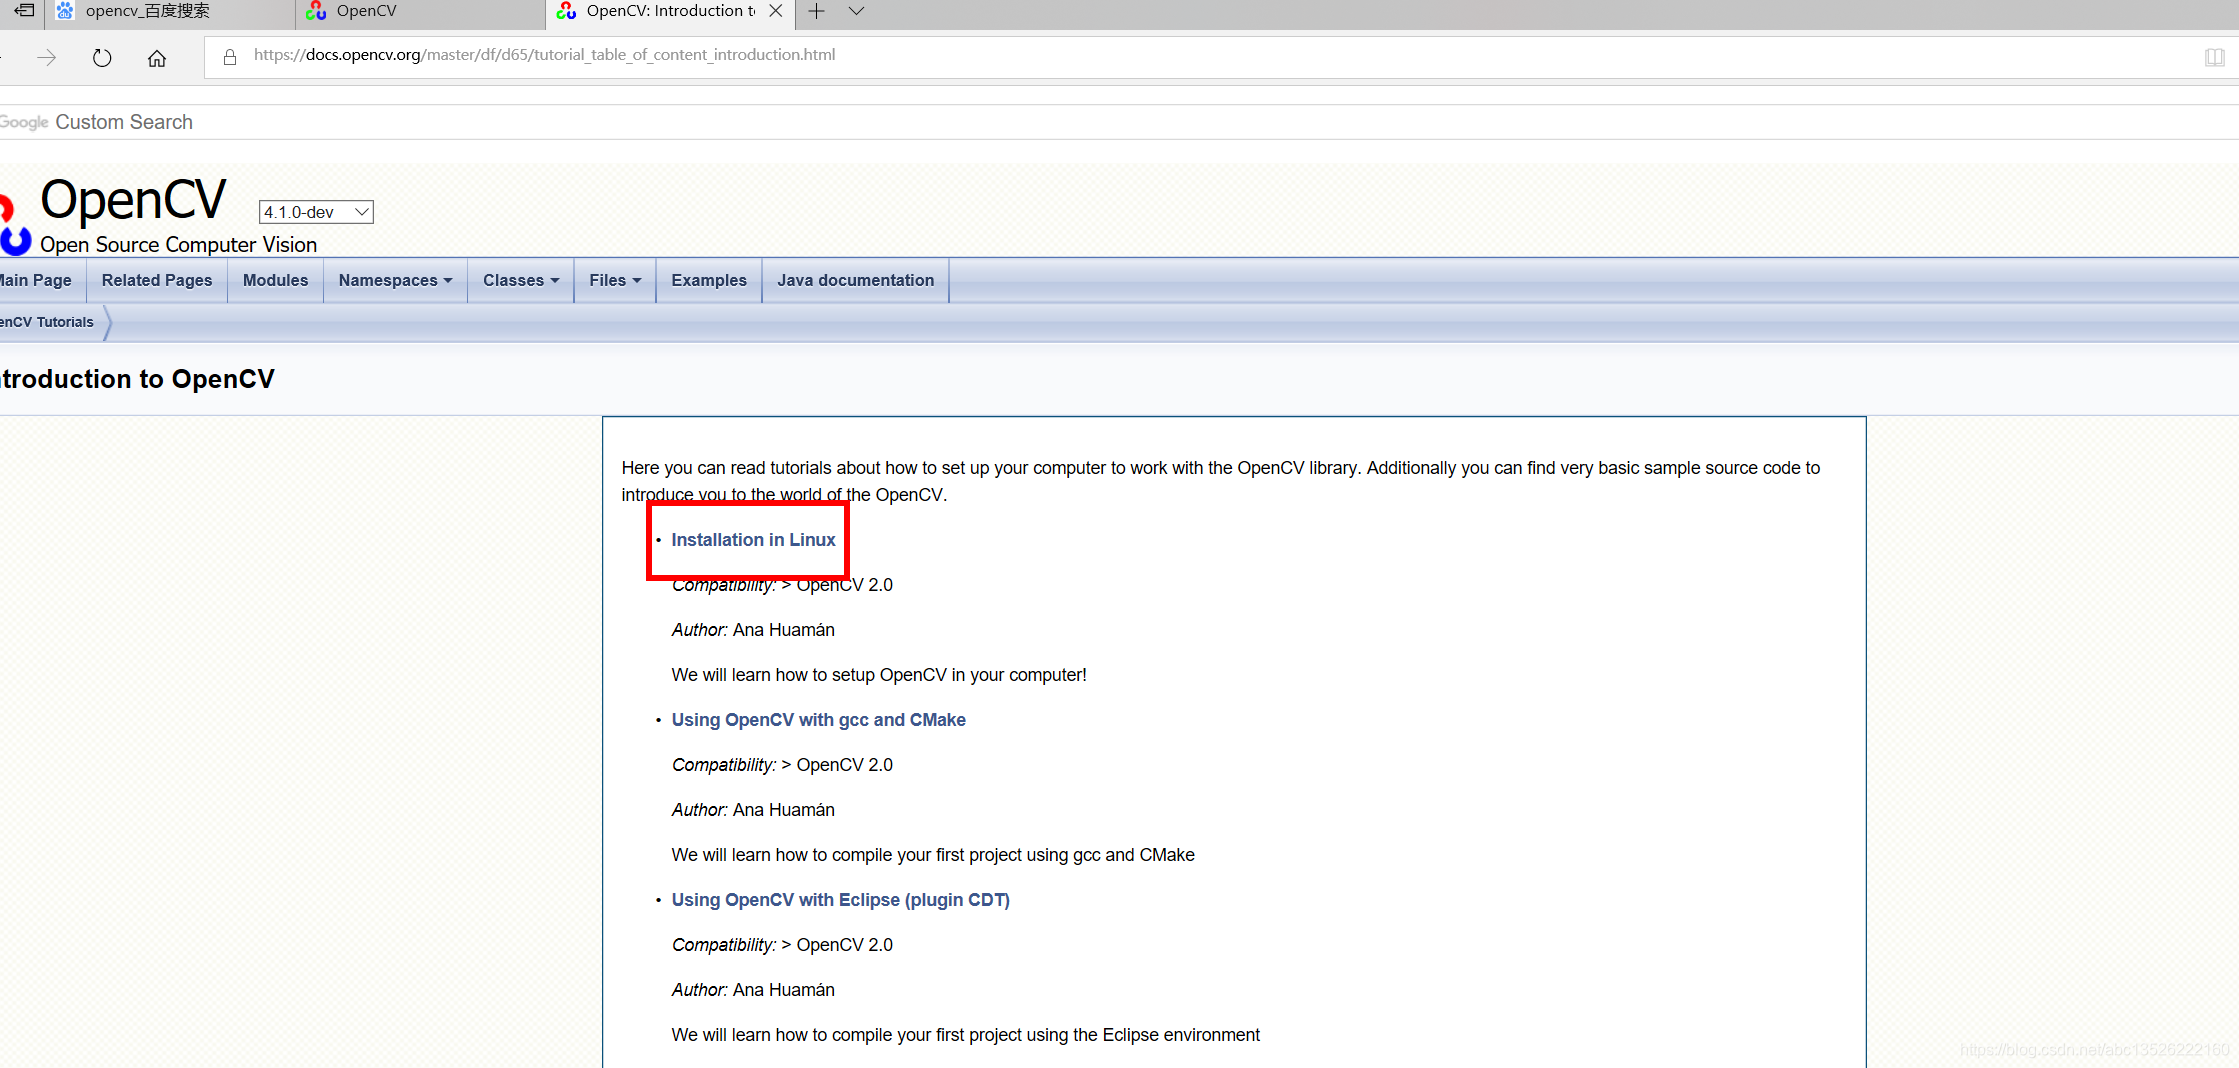This screenshot has width=2239, height=1068.
Task: Click 'Open Source Computer Vision' subtitle
Action: (x=178, y=245)
